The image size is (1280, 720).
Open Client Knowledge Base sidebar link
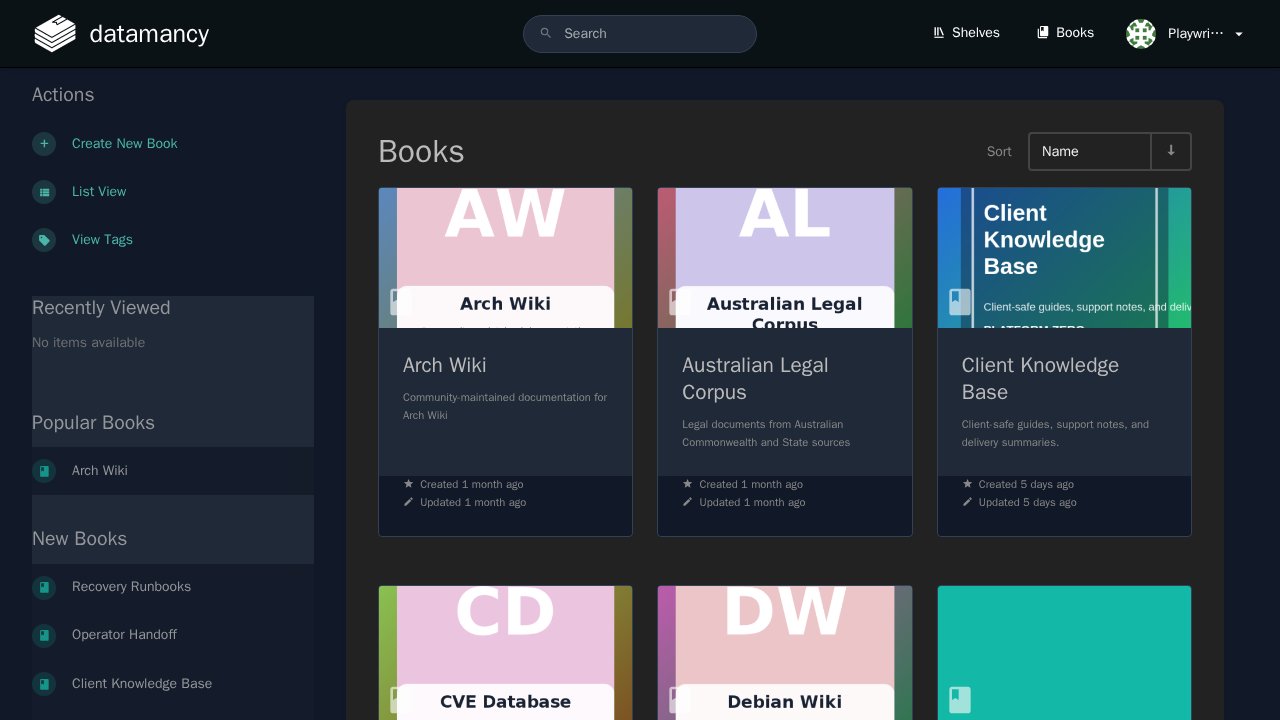pos(142,684)
